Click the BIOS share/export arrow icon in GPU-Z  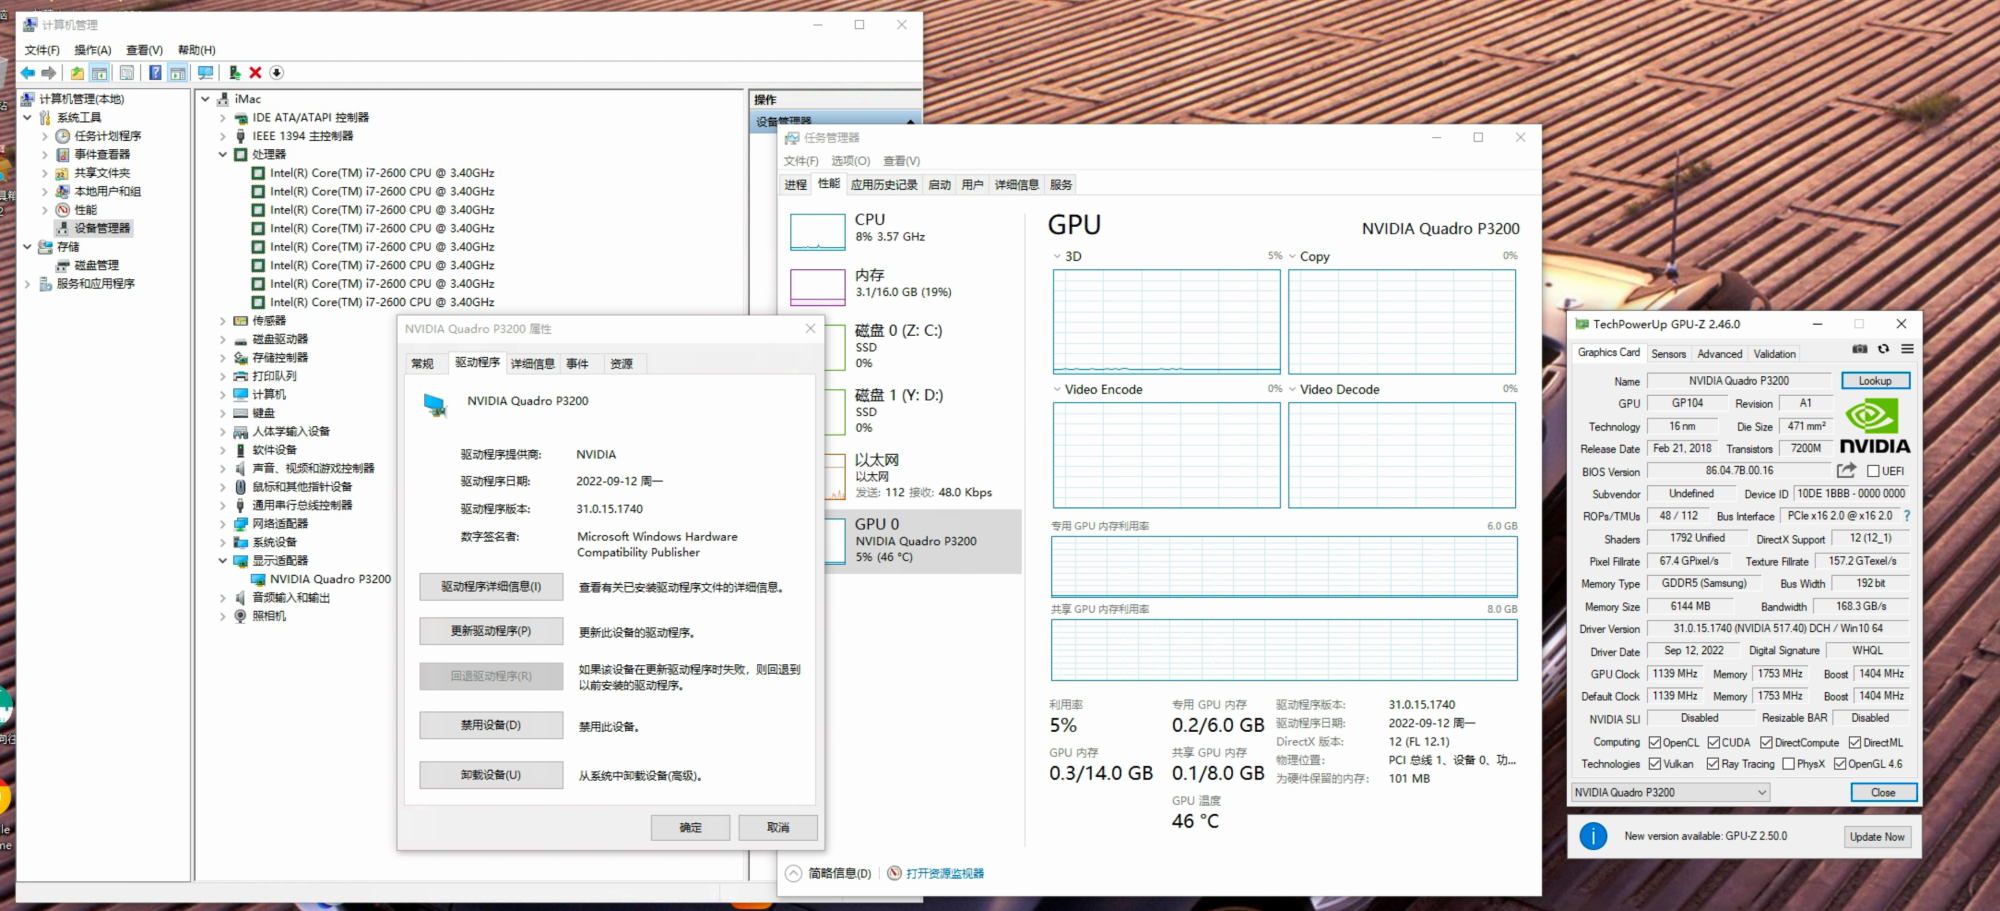1846,470
